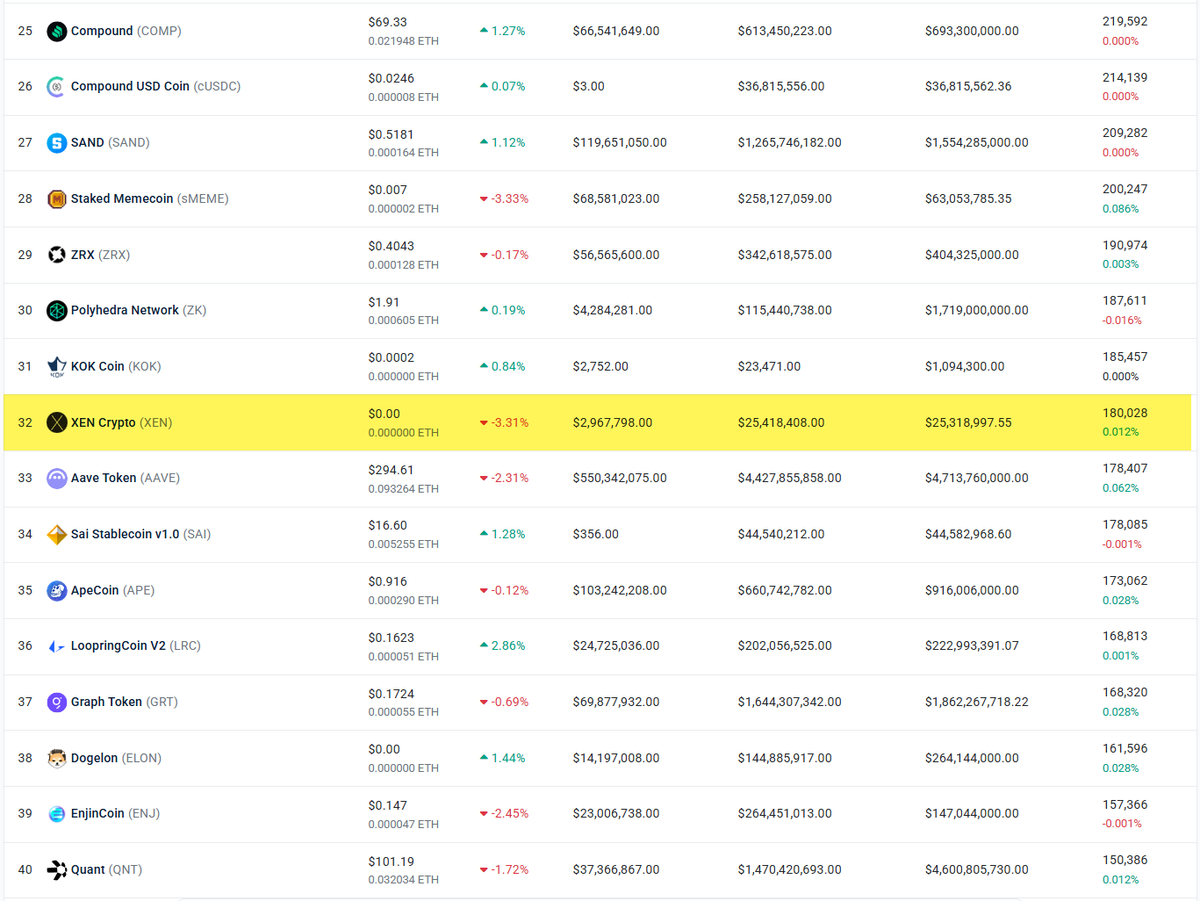Select the $2,752.00 KOK Coin volume
This screenshot has height=901, width=1200.
pos(601,366)
